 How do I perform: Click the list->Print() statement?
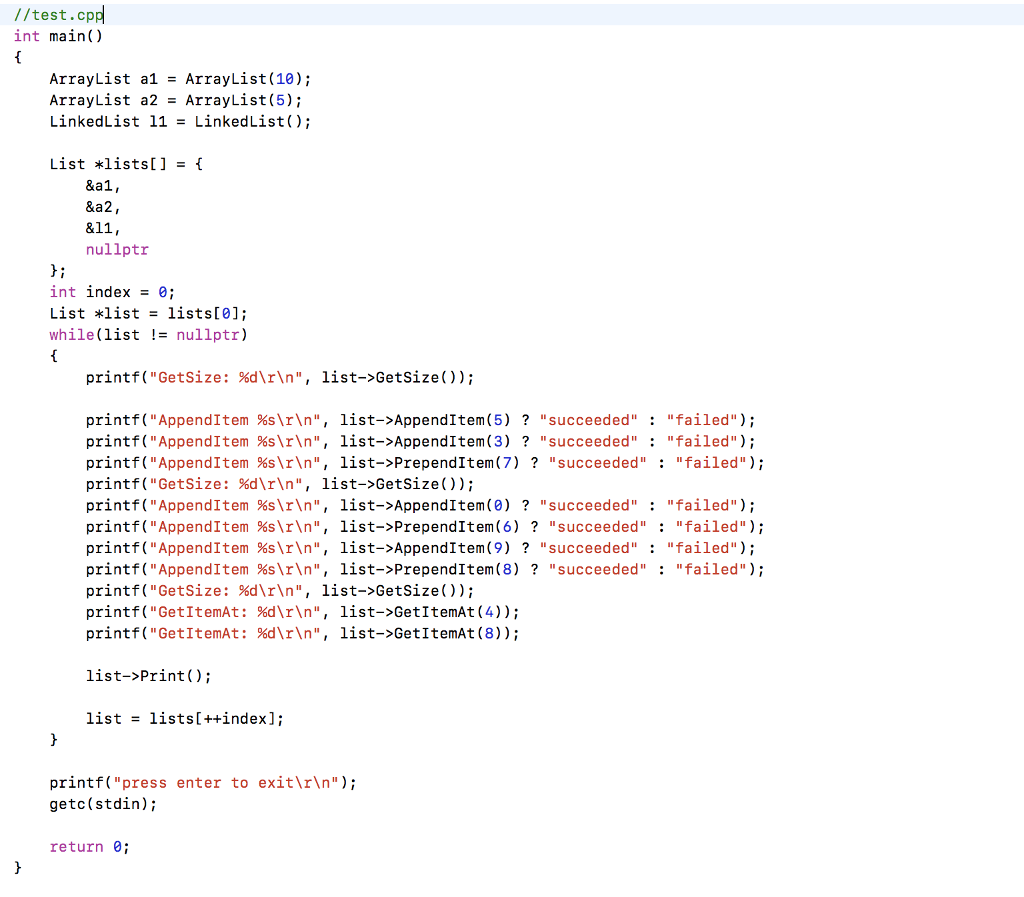[x=145, y=675]
